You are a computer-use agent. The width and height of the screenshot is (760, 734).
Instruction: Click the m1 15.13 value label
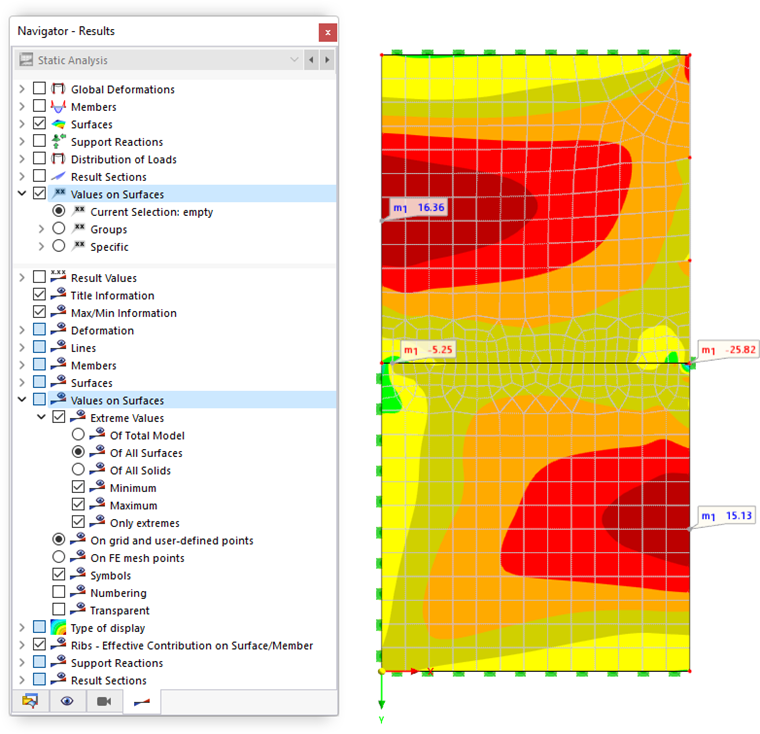726,515
